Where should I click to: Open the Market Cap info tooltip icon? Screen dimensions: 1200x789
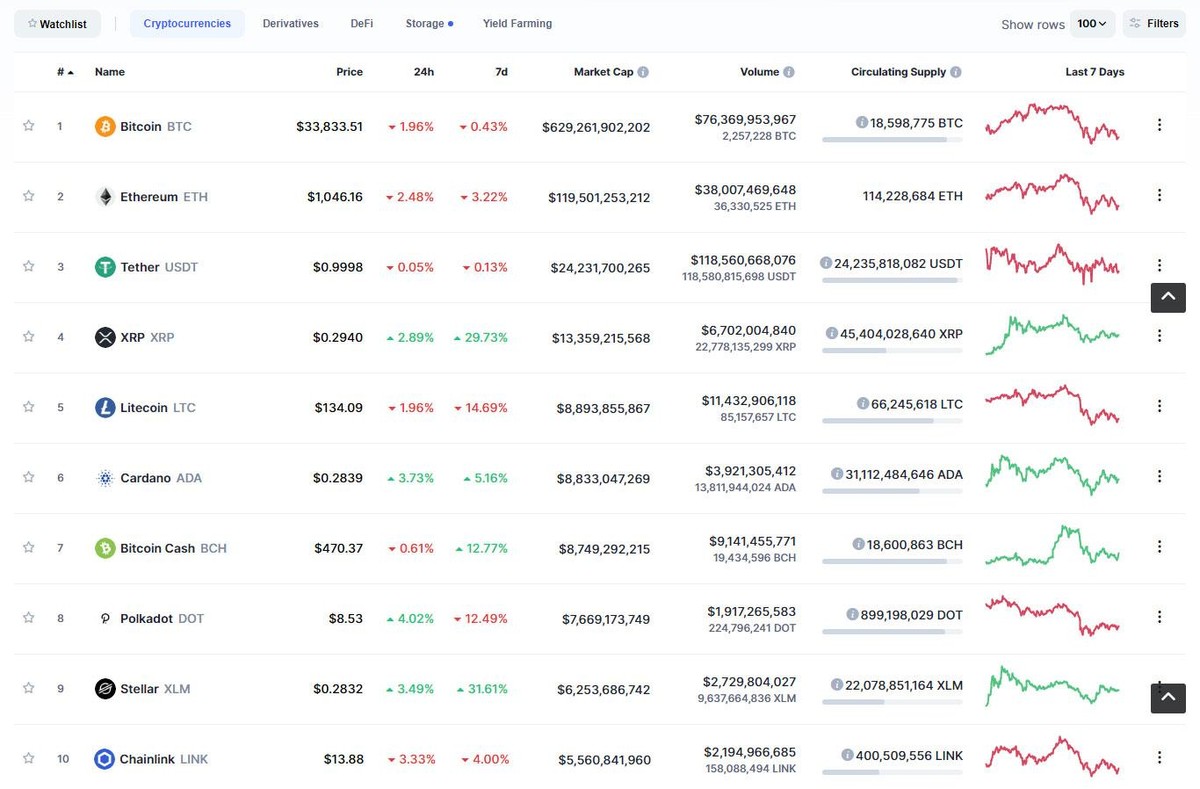tap(644, 71)
